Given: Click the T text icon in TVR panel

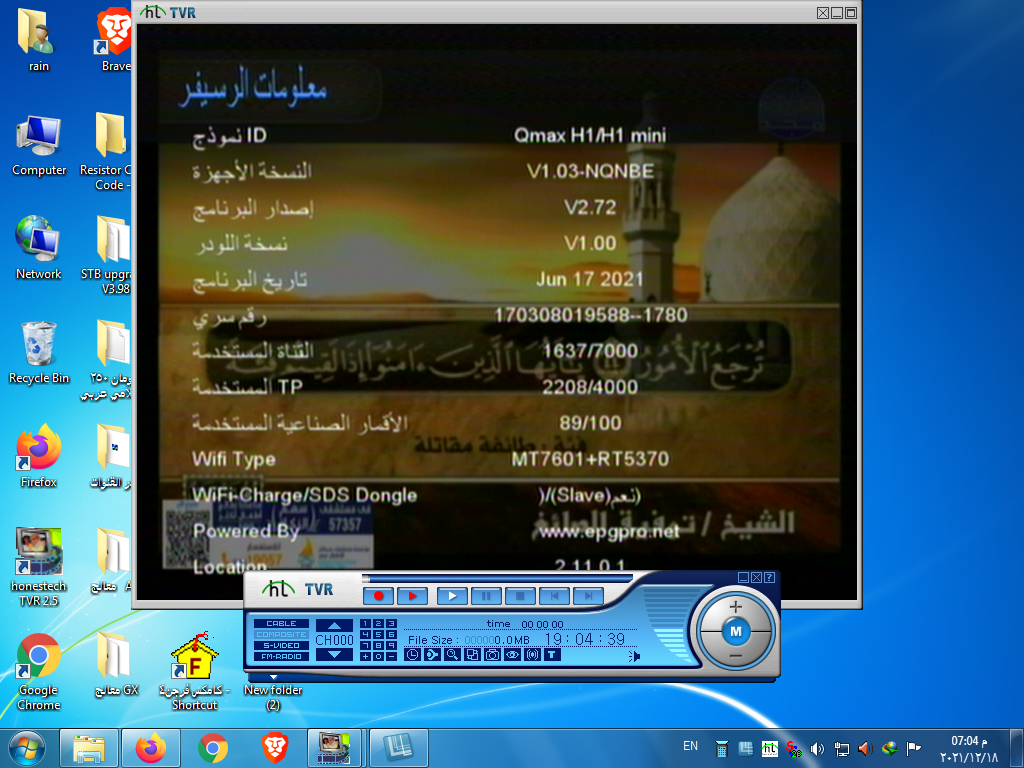Looking at the screenshot, I should (x=552, y=654).
